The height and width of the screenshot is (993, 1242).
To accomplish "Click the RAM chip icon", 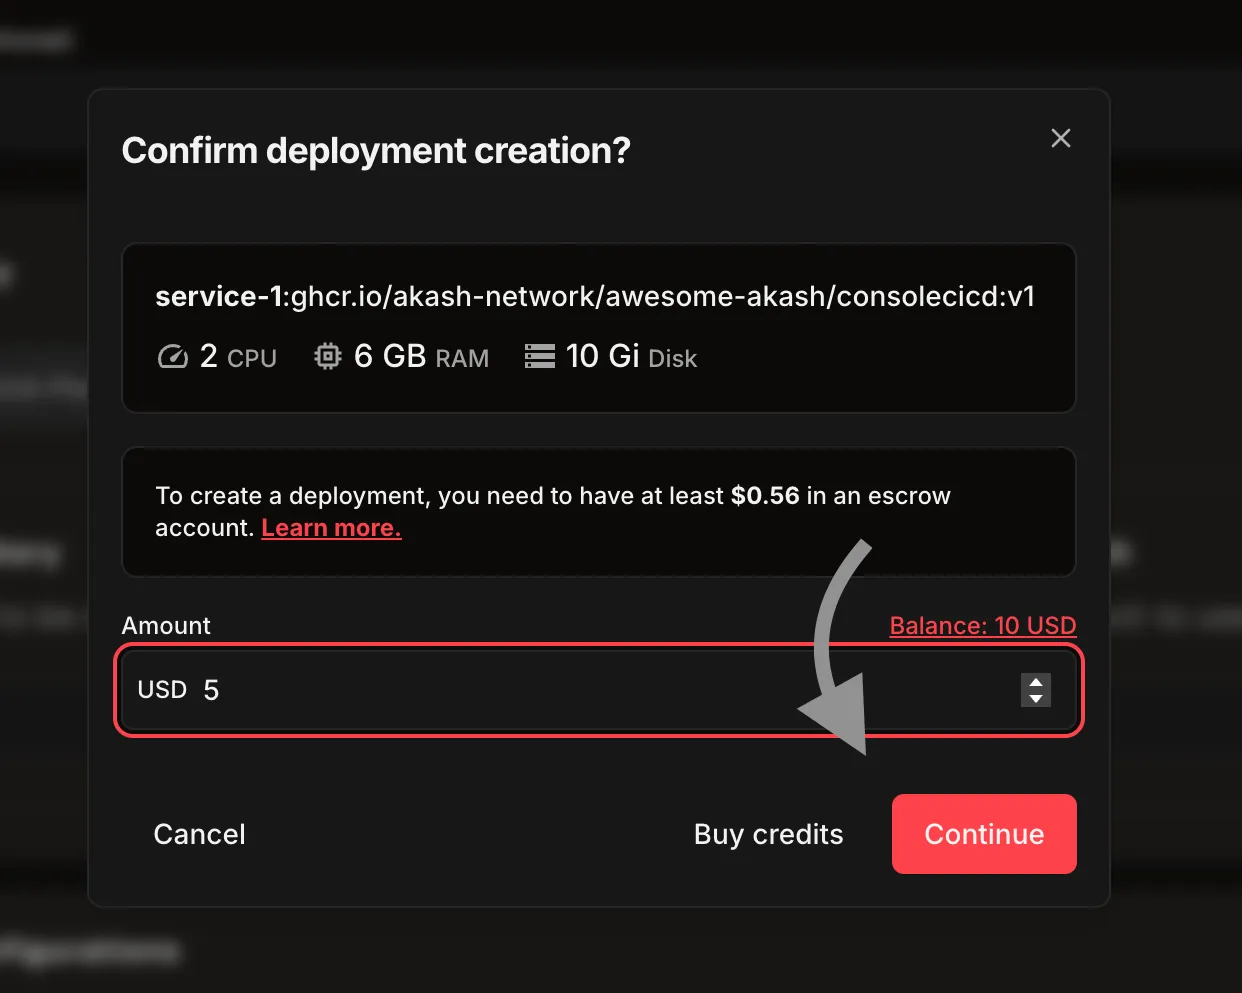I will pyautogui.click(x=328, y=357).
